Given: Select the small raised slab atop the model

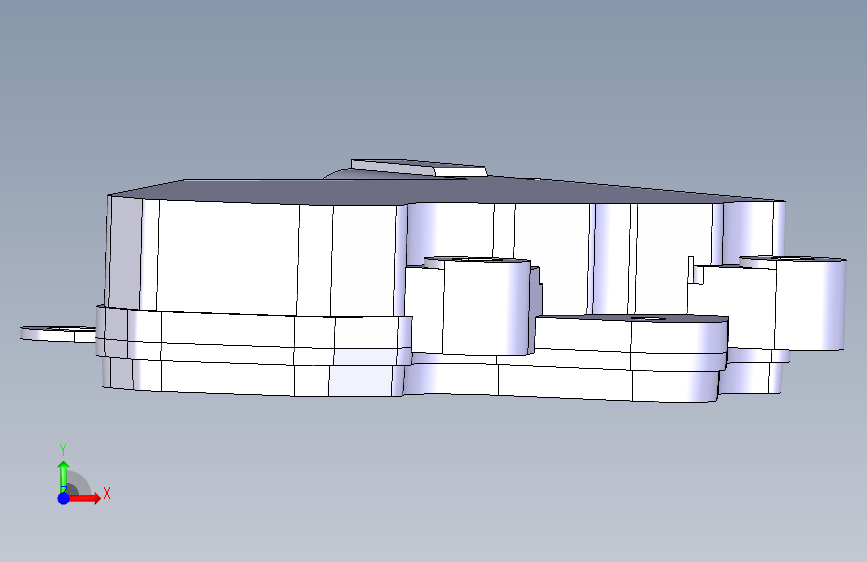Looking at the screenshot, I should click(x=419, y=167).
